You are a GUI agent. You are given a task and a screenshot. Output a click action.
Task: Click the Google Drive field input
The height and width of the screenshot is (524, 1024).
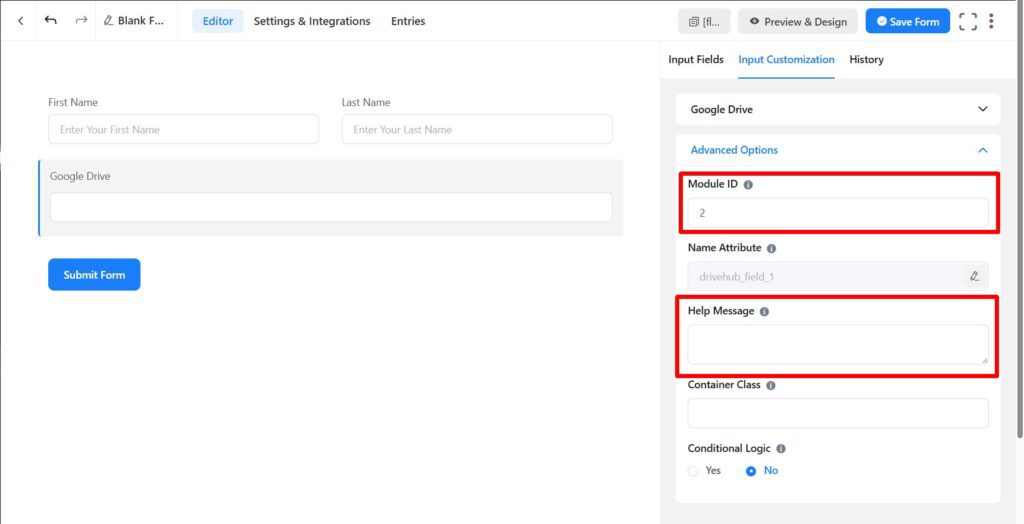330,207
